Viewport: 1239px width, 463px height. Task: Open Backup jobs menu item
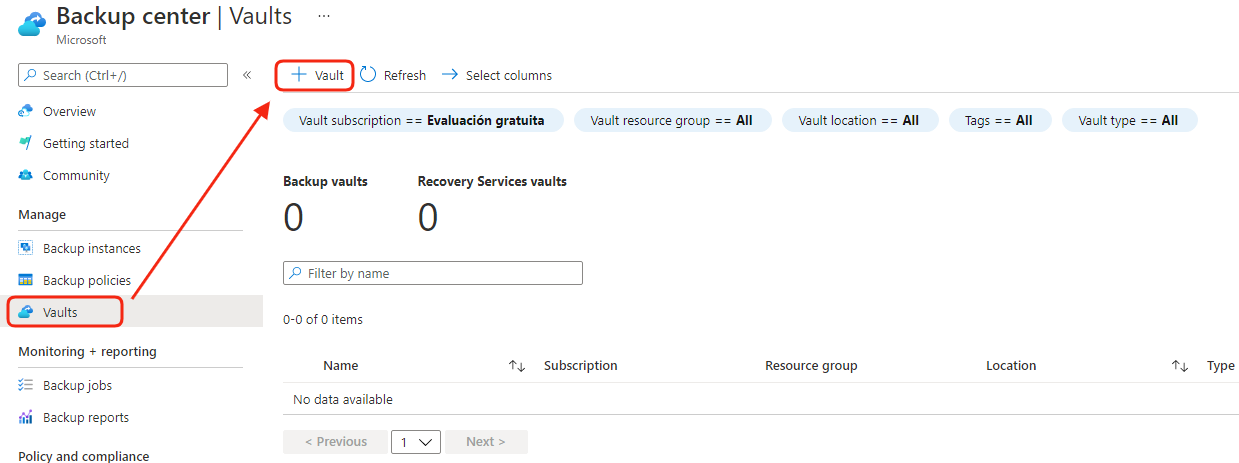(77, 385)
